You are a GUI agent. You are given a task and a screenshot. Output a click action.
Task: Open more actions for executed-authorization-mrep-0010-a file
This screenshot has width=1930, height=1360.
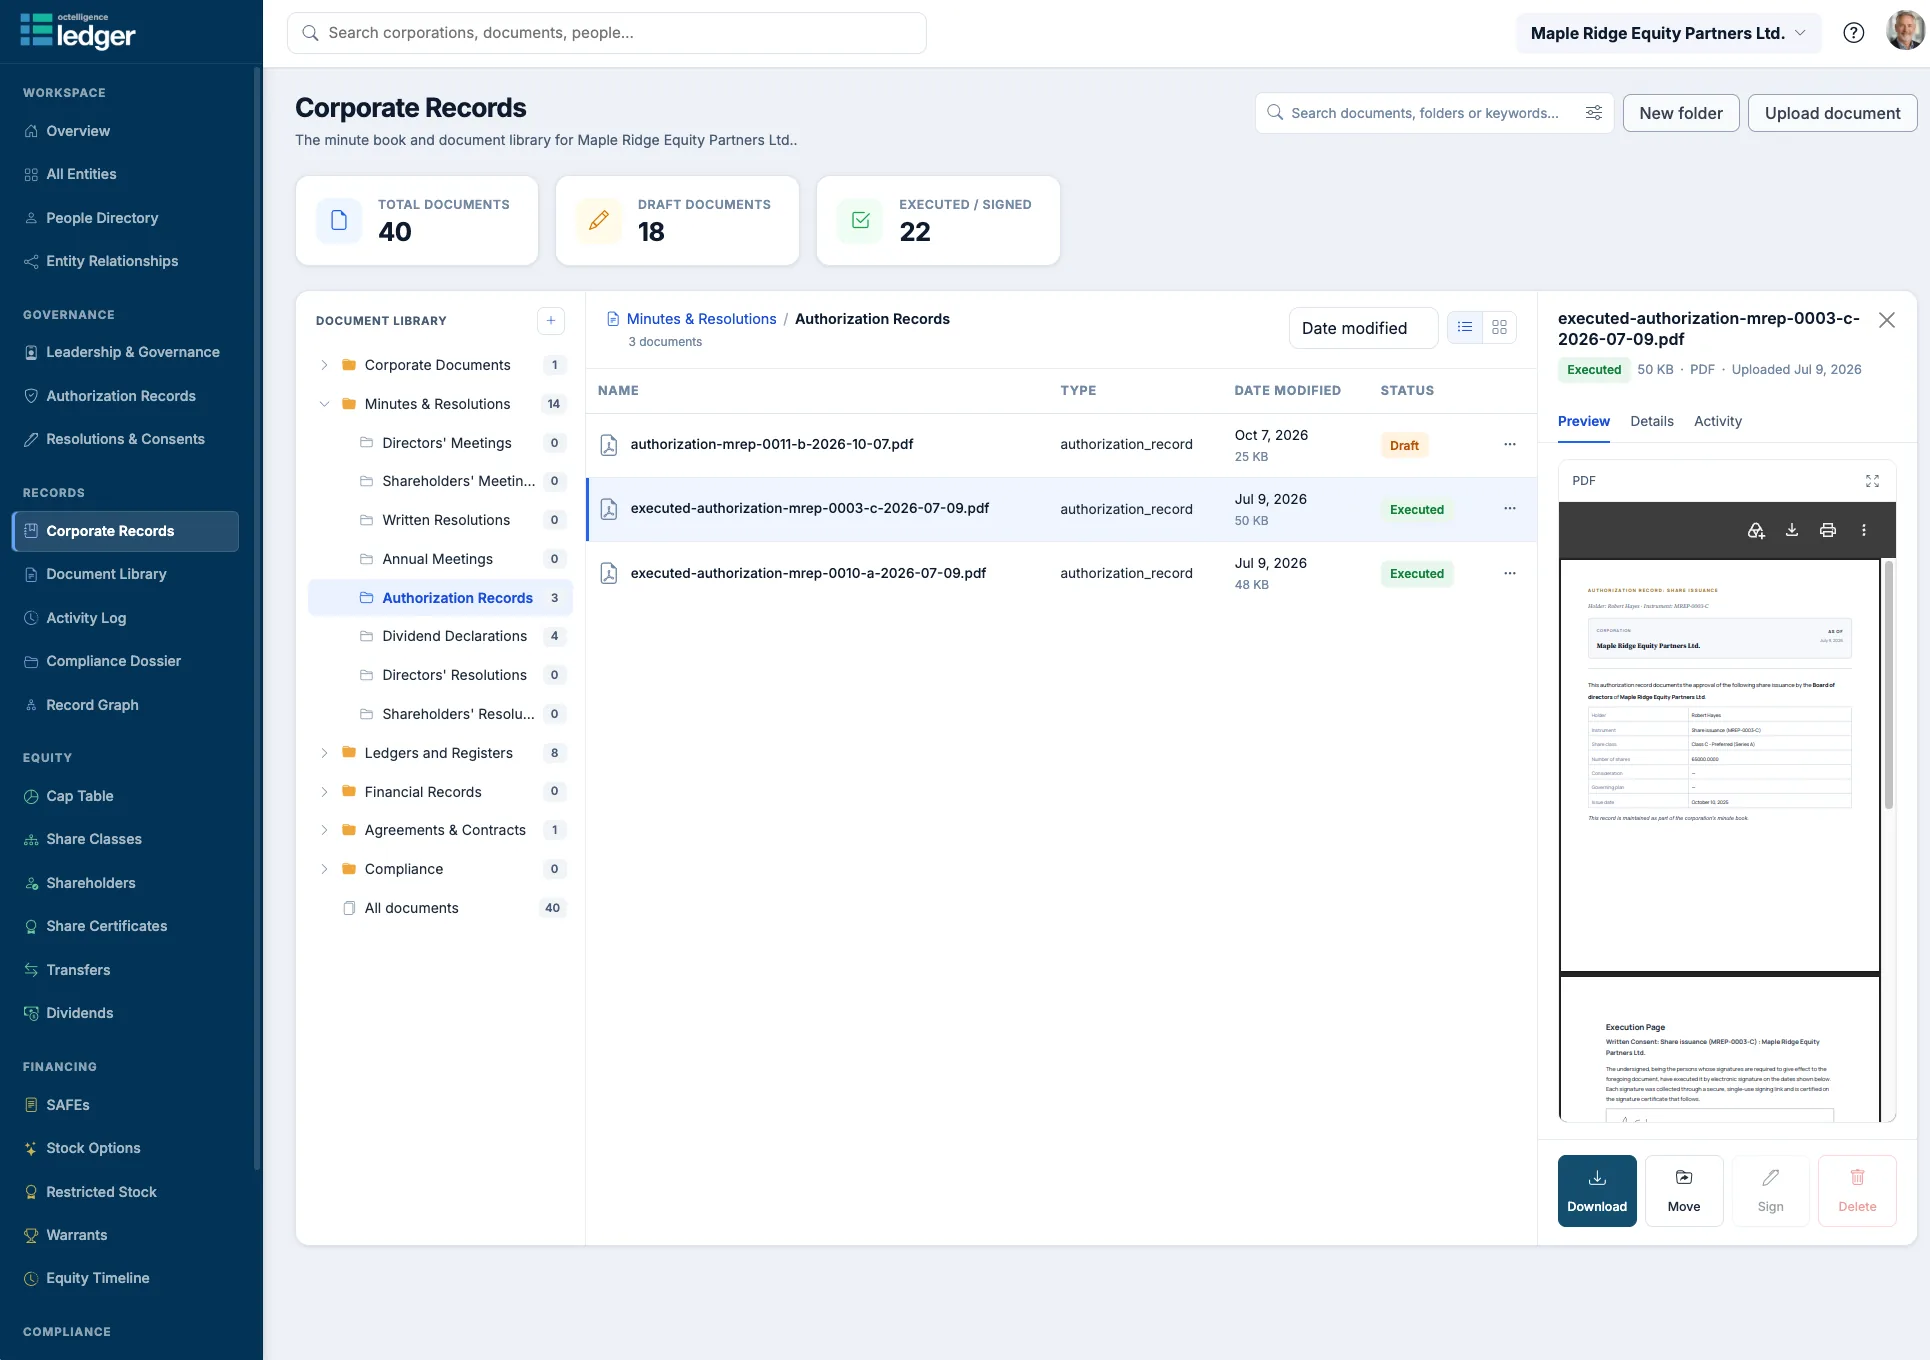pyautogui.click(x=1510, y=573)
